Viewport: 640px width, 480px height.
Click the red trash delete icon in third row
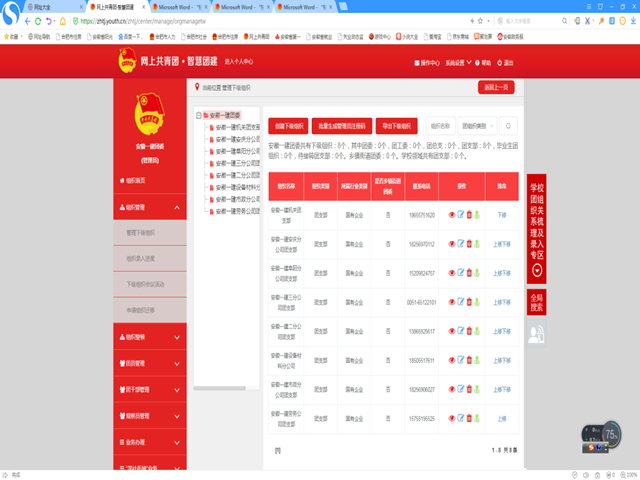[x=469, y=271]
